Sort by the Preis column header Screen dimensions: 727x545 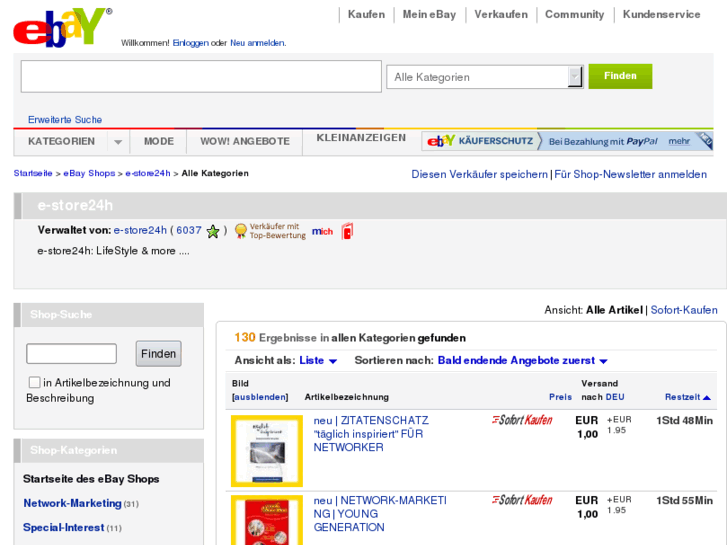(560, 397)
